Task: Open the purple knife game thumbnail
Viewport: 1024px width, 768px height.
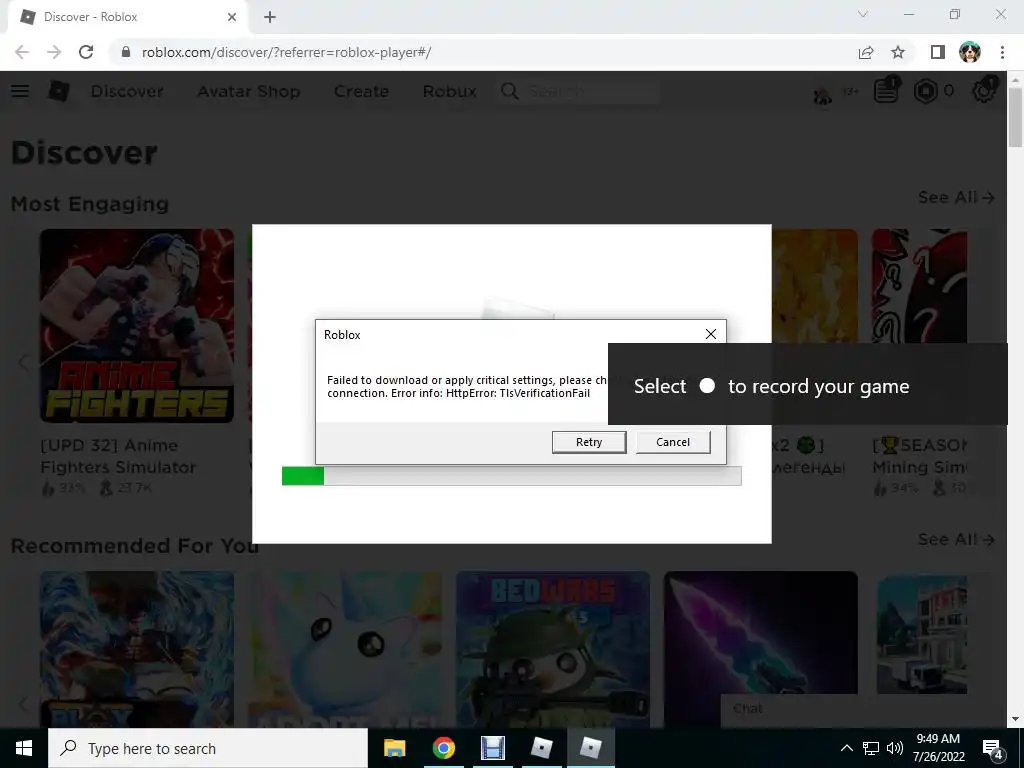Action: pos(761,633)
